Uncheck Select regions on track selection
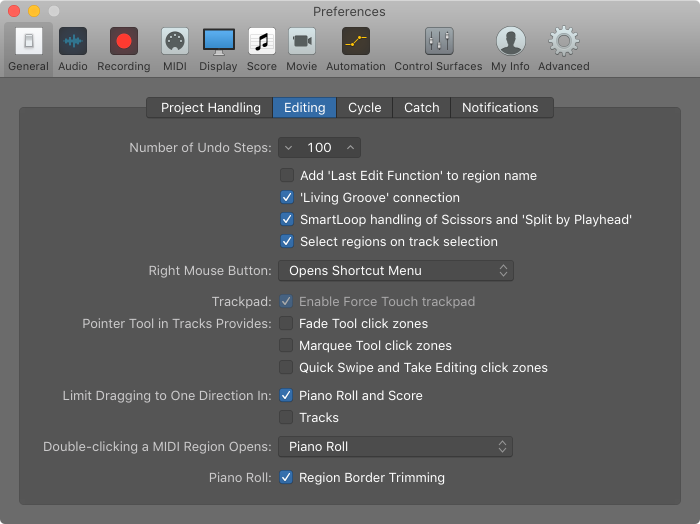This screenshot has width=700, height=524. 287,241
